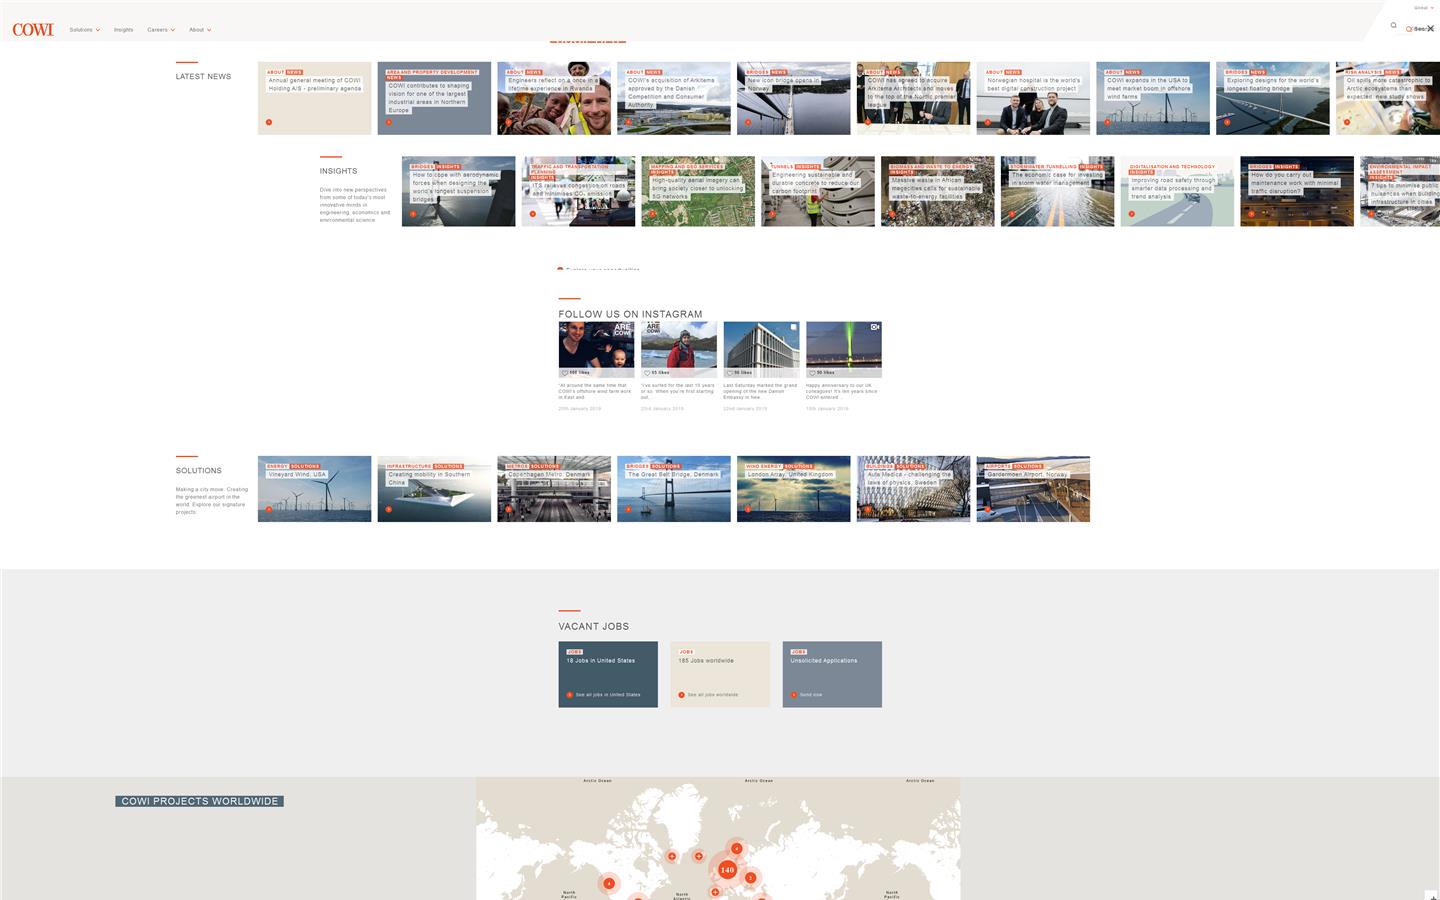Open the Great Belt Bridge solutions thumbnail
Screen dimensions: 1440x900
[673, 489]
